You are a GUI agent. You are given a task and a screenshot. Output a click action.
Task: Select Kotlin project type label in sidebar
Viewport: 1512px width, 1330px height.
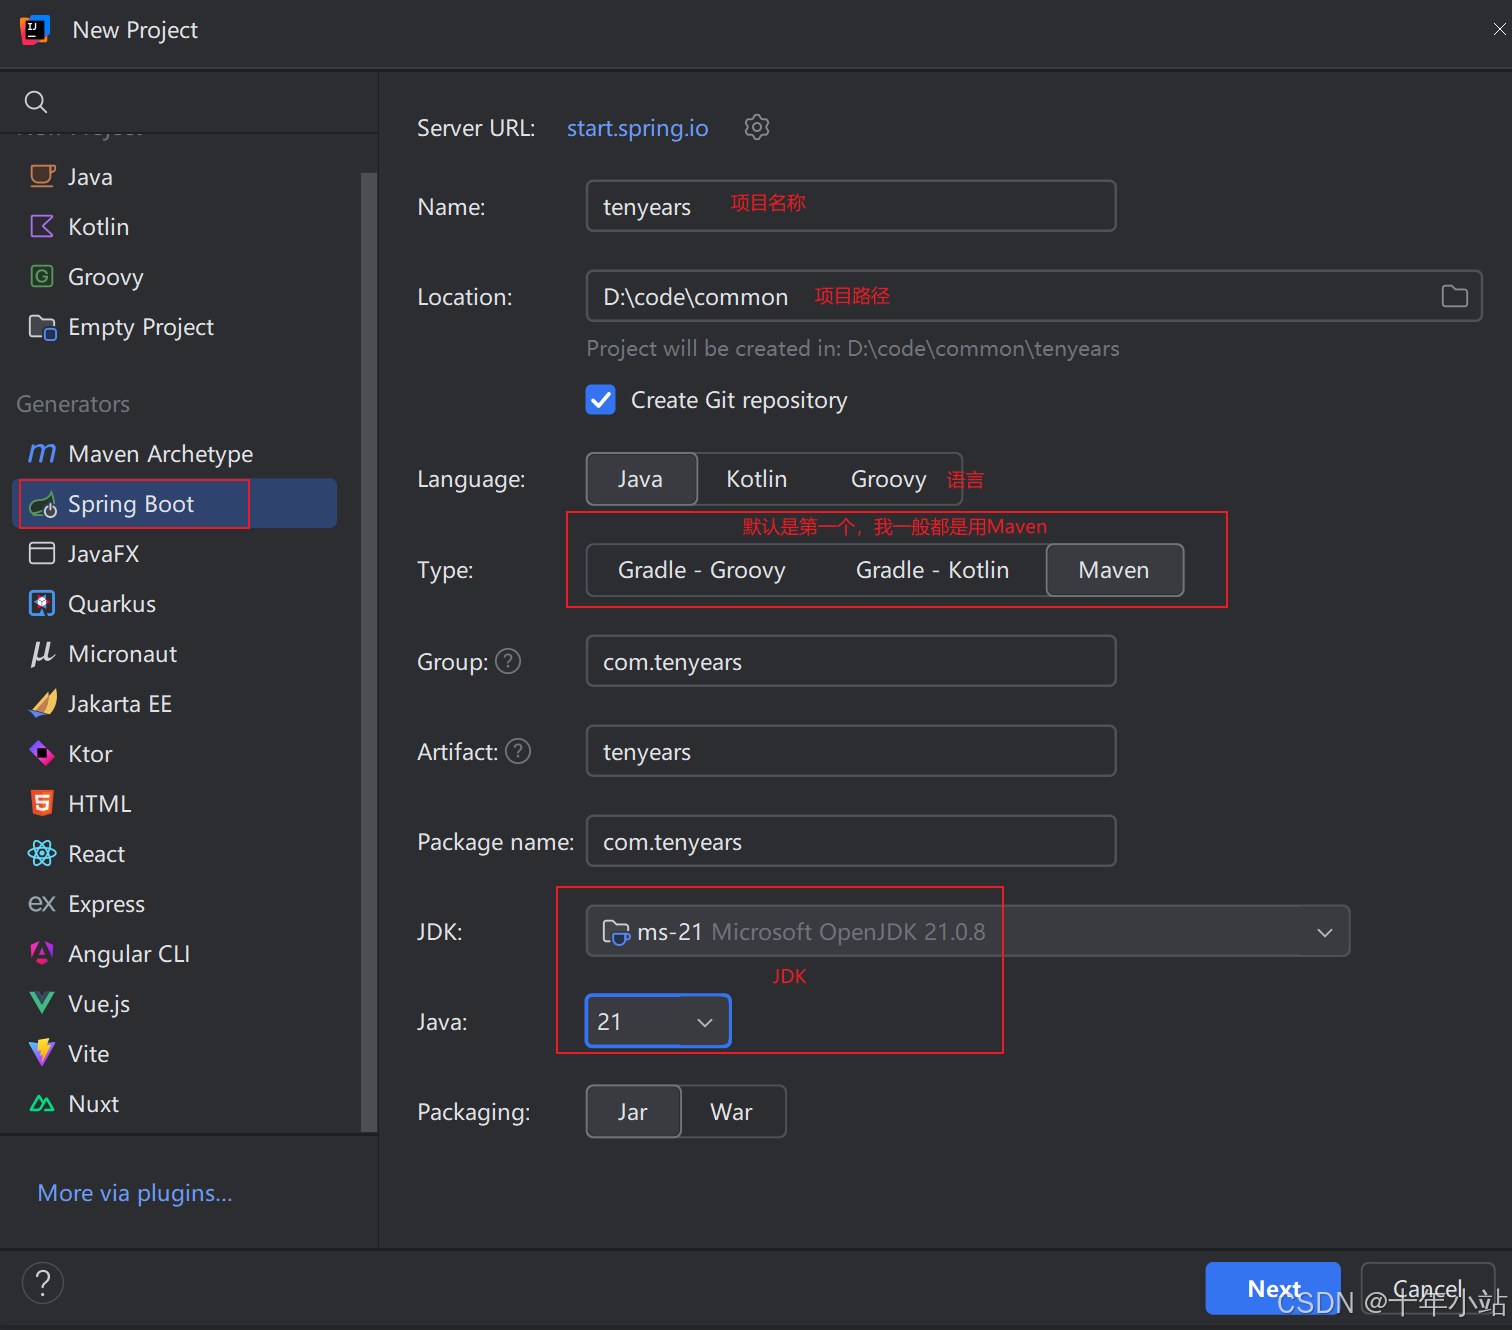(98, 227)
